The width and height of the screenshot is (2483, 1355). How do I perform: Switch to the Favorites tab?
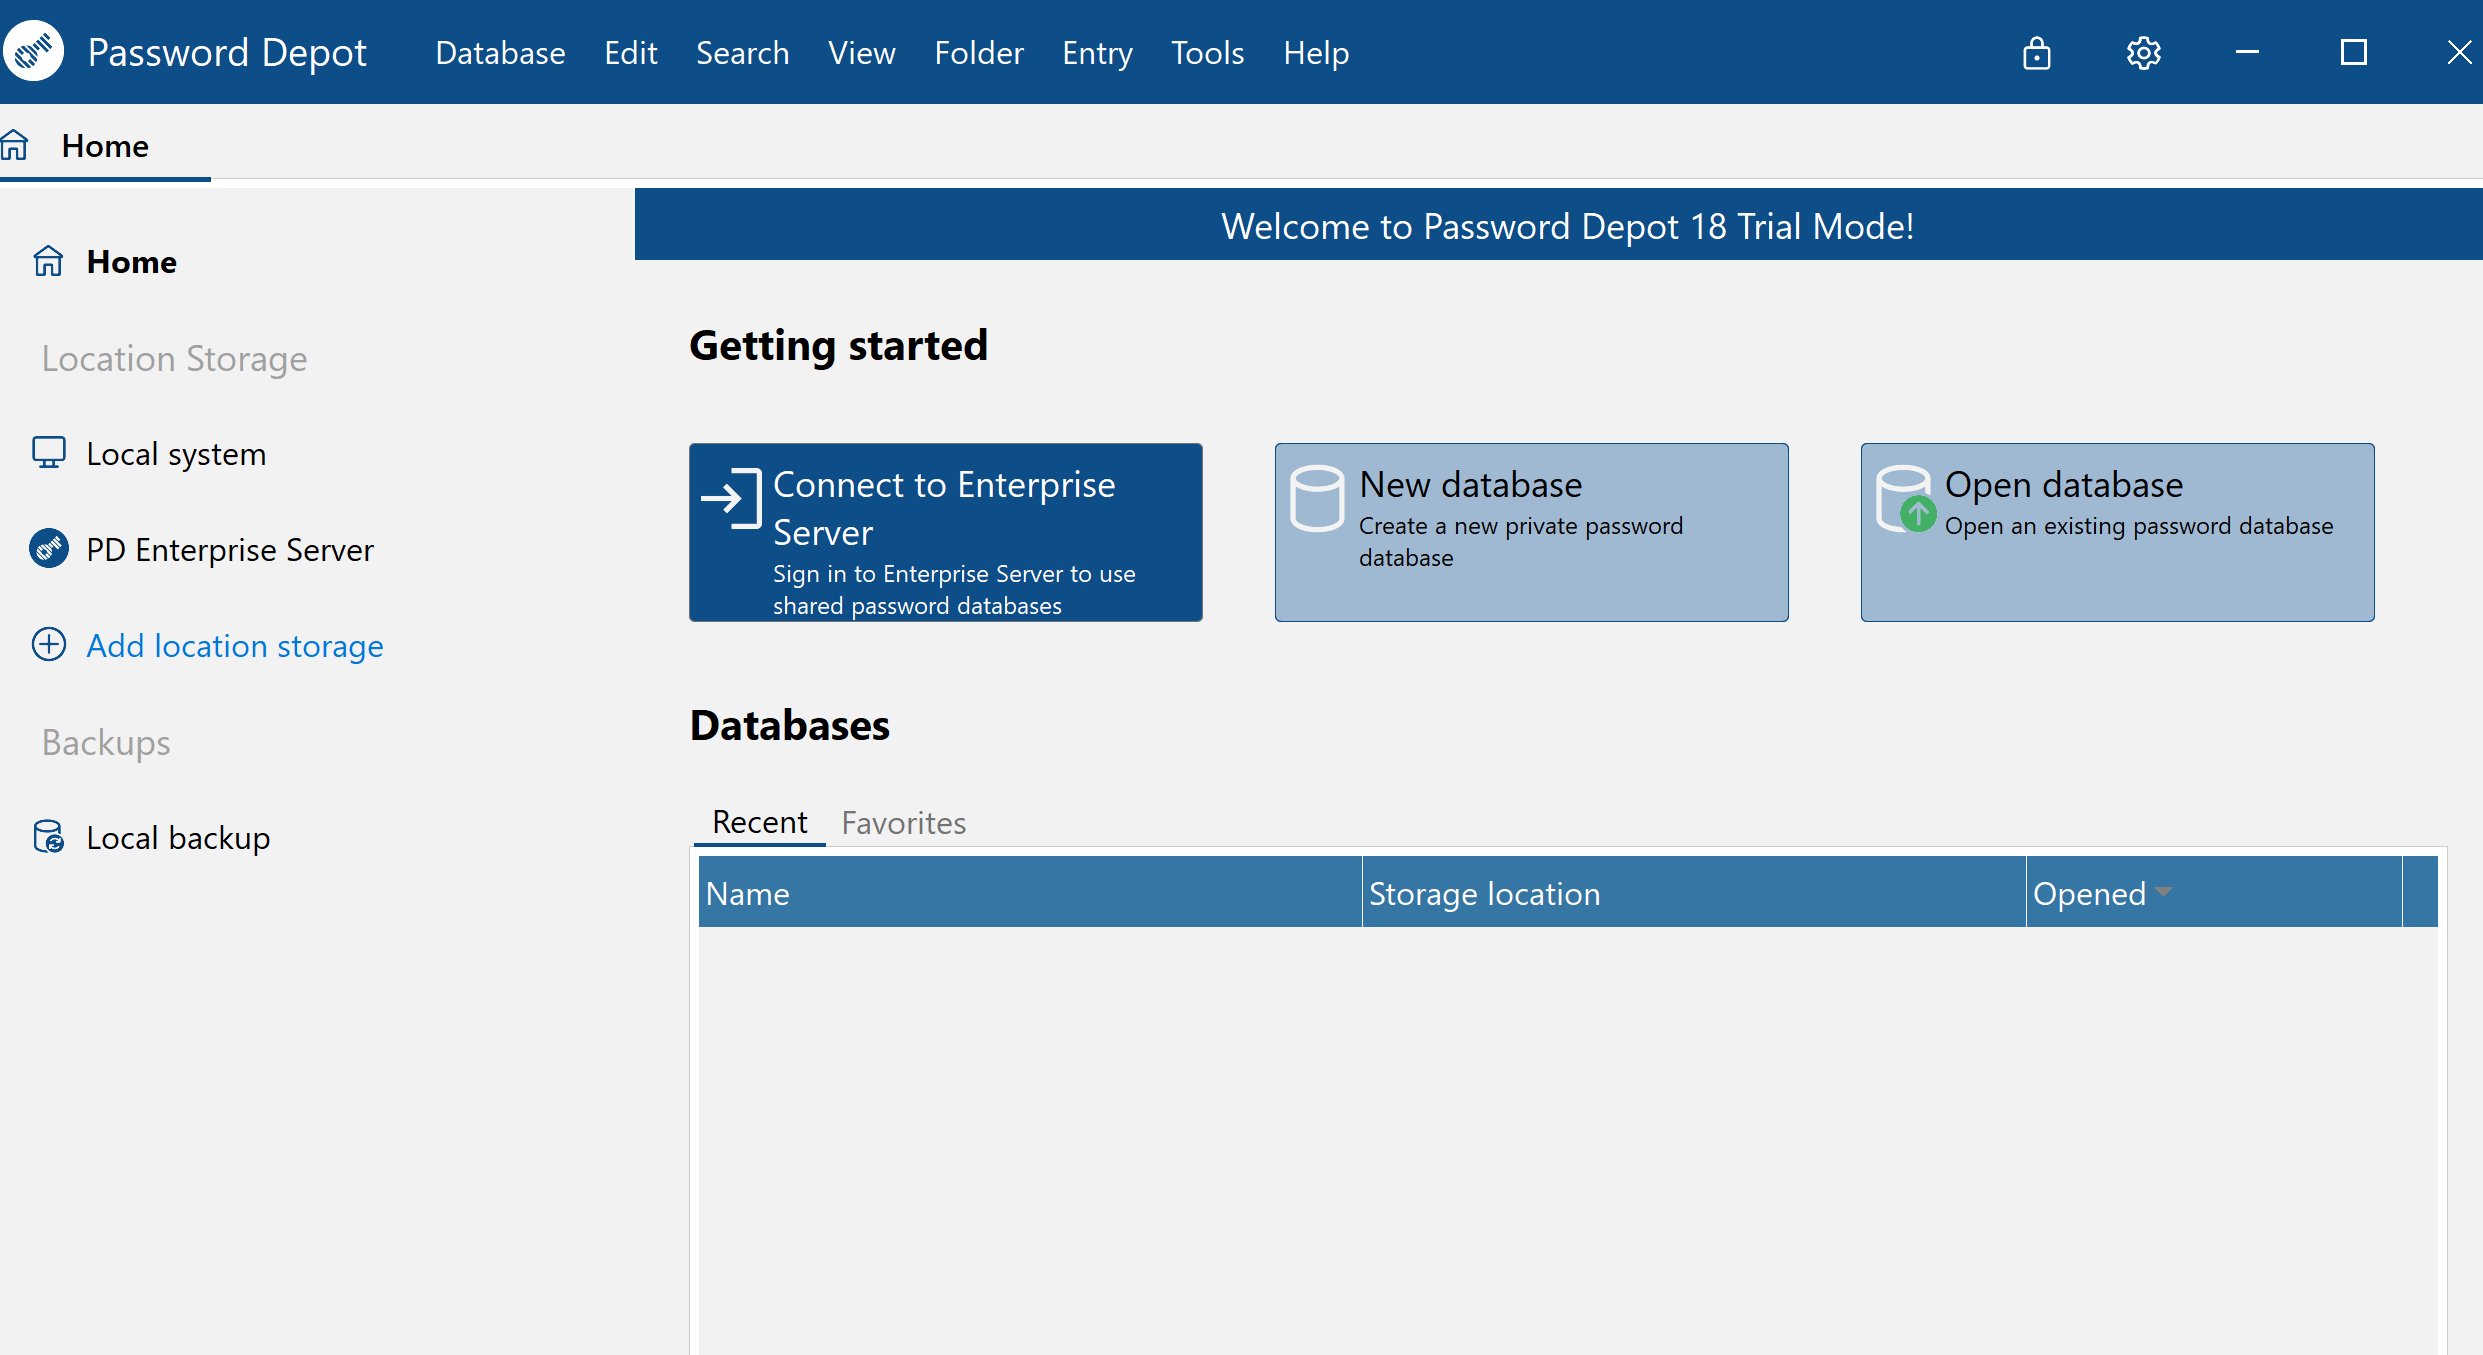(x=903, y=822)
